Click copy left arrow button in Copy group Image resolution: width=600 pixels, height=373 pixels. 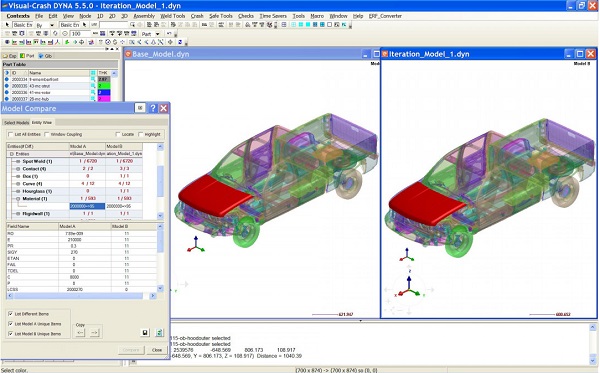click(x=80, y=332)
